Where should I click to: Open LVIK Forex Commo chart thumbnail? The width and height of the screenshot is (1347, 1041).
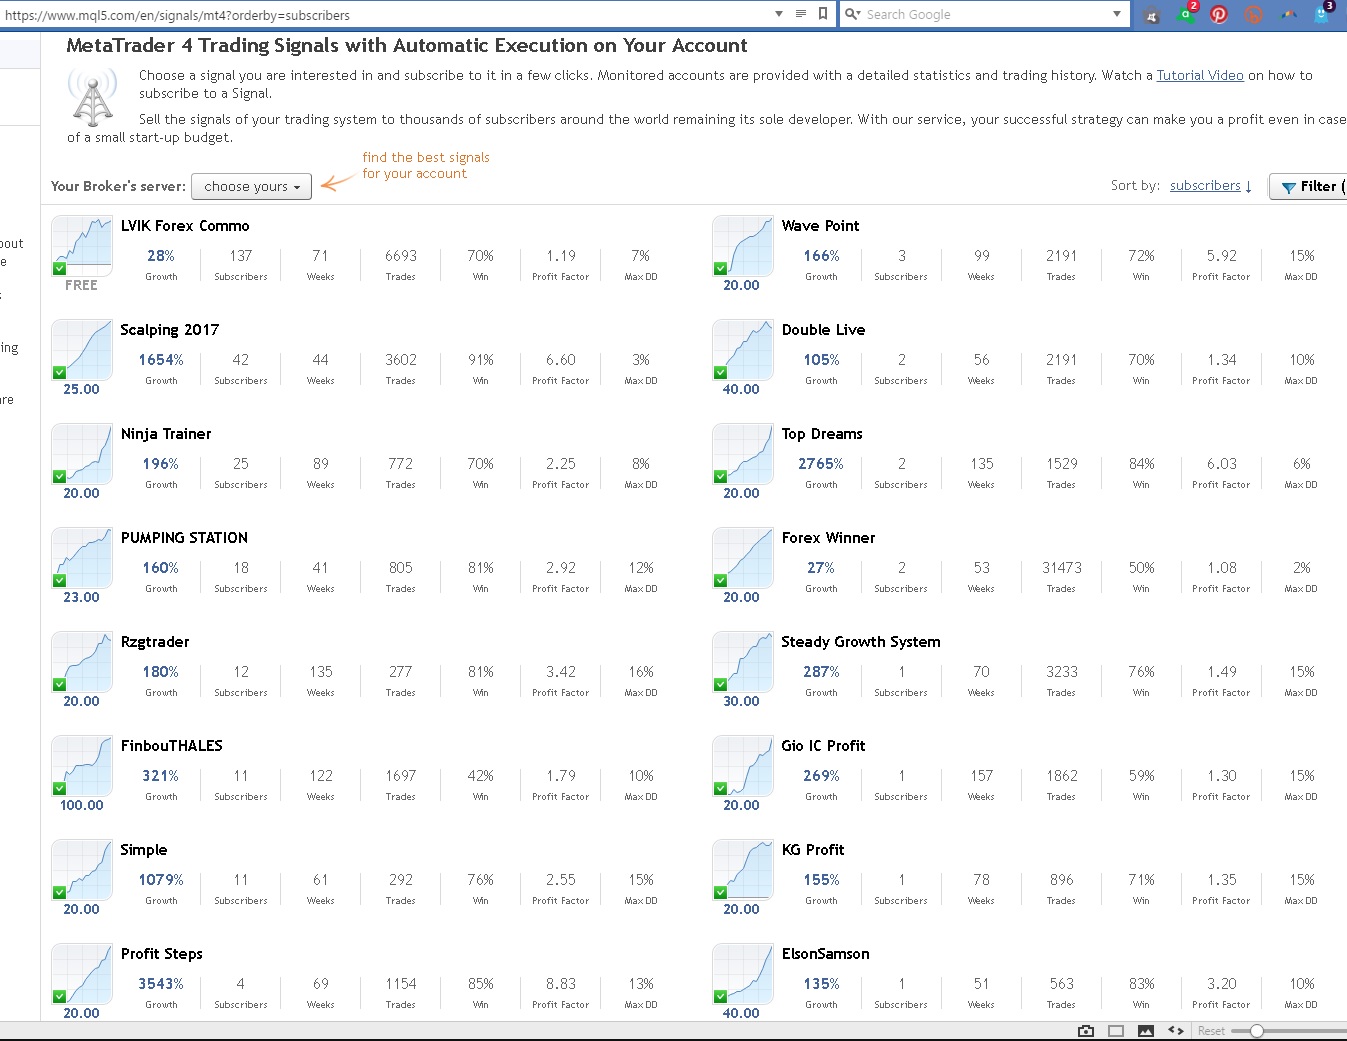click(x=82, y=246)
